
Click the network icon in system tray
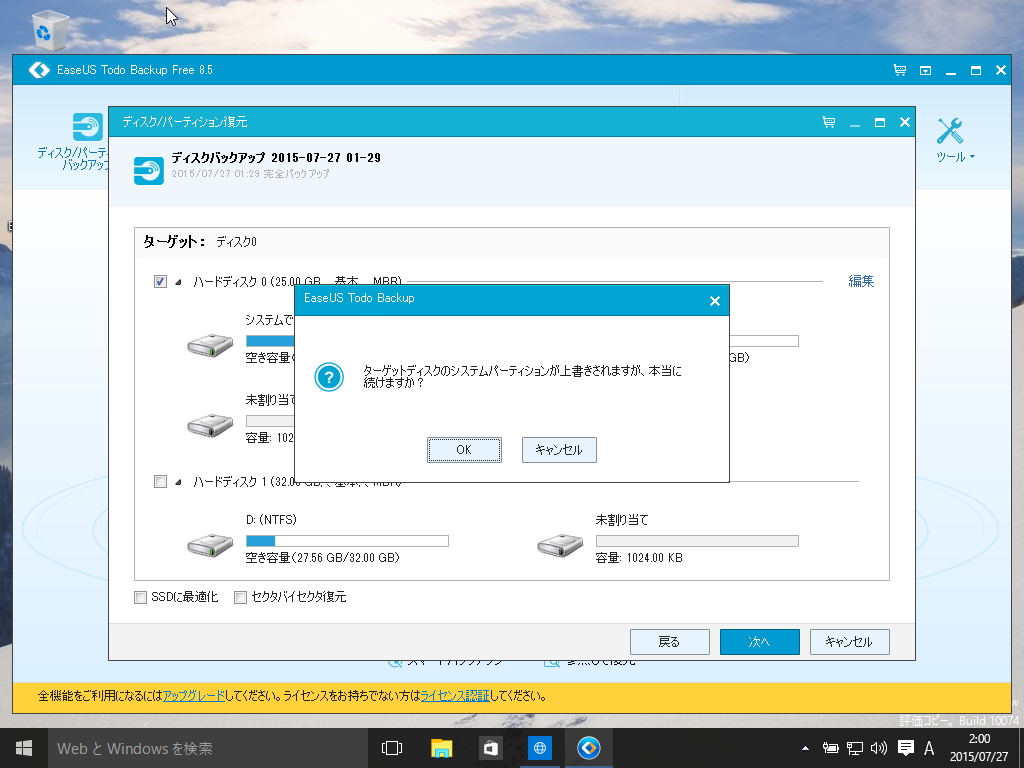(x=855, y=748)
